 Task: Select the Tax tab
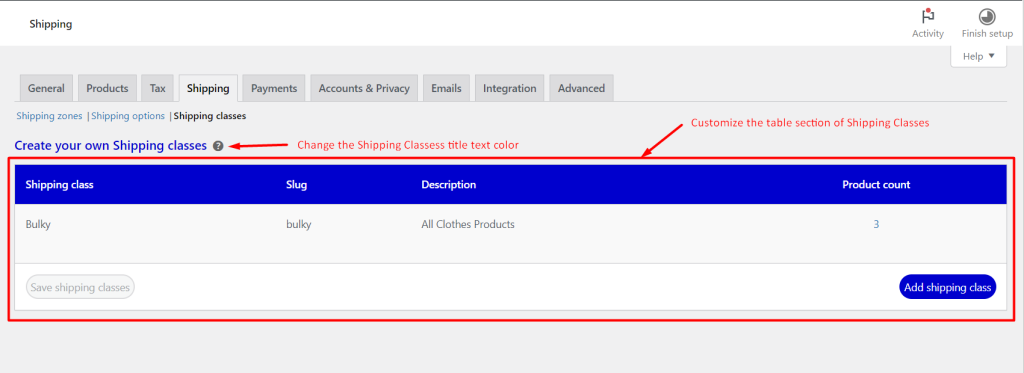tap(157, 88)
